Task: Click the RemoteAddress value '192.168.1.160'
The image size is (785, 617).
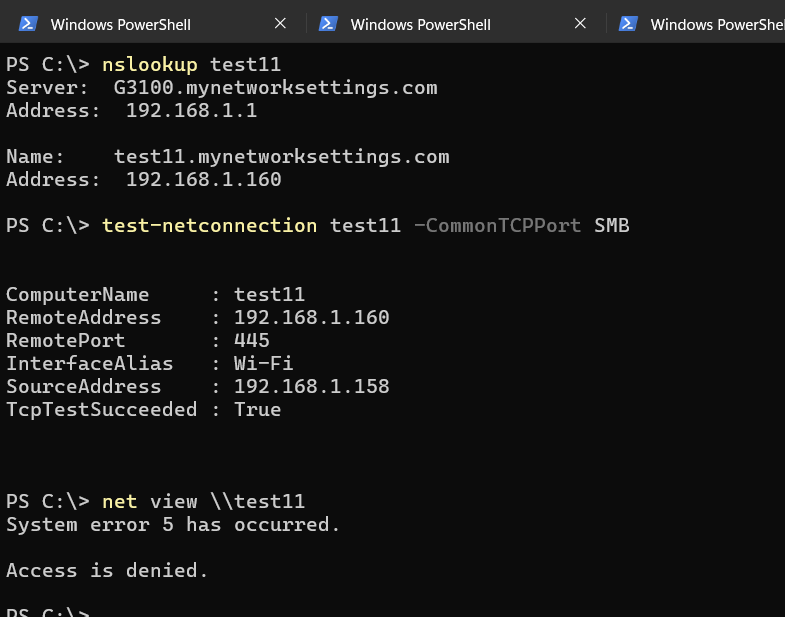Action: pyautogui.click(x=311, y=318)
